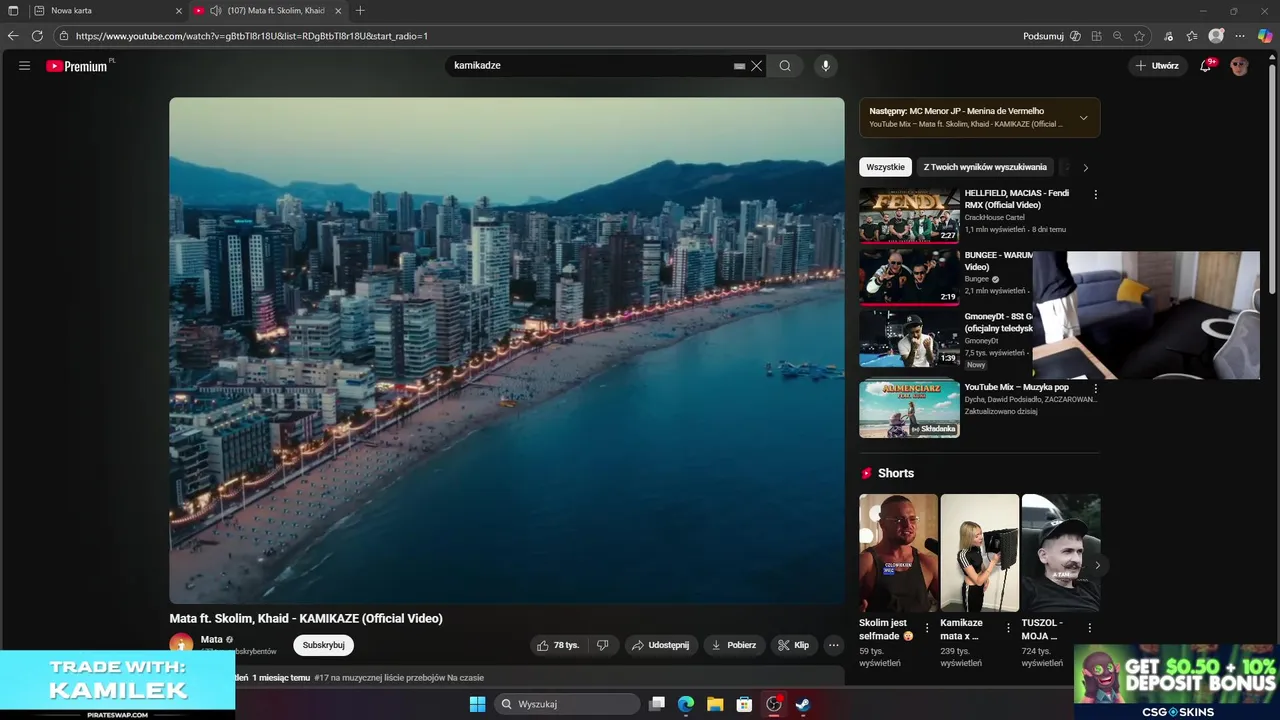Open the Skolim jest selfmade short thumbnail

898,553
